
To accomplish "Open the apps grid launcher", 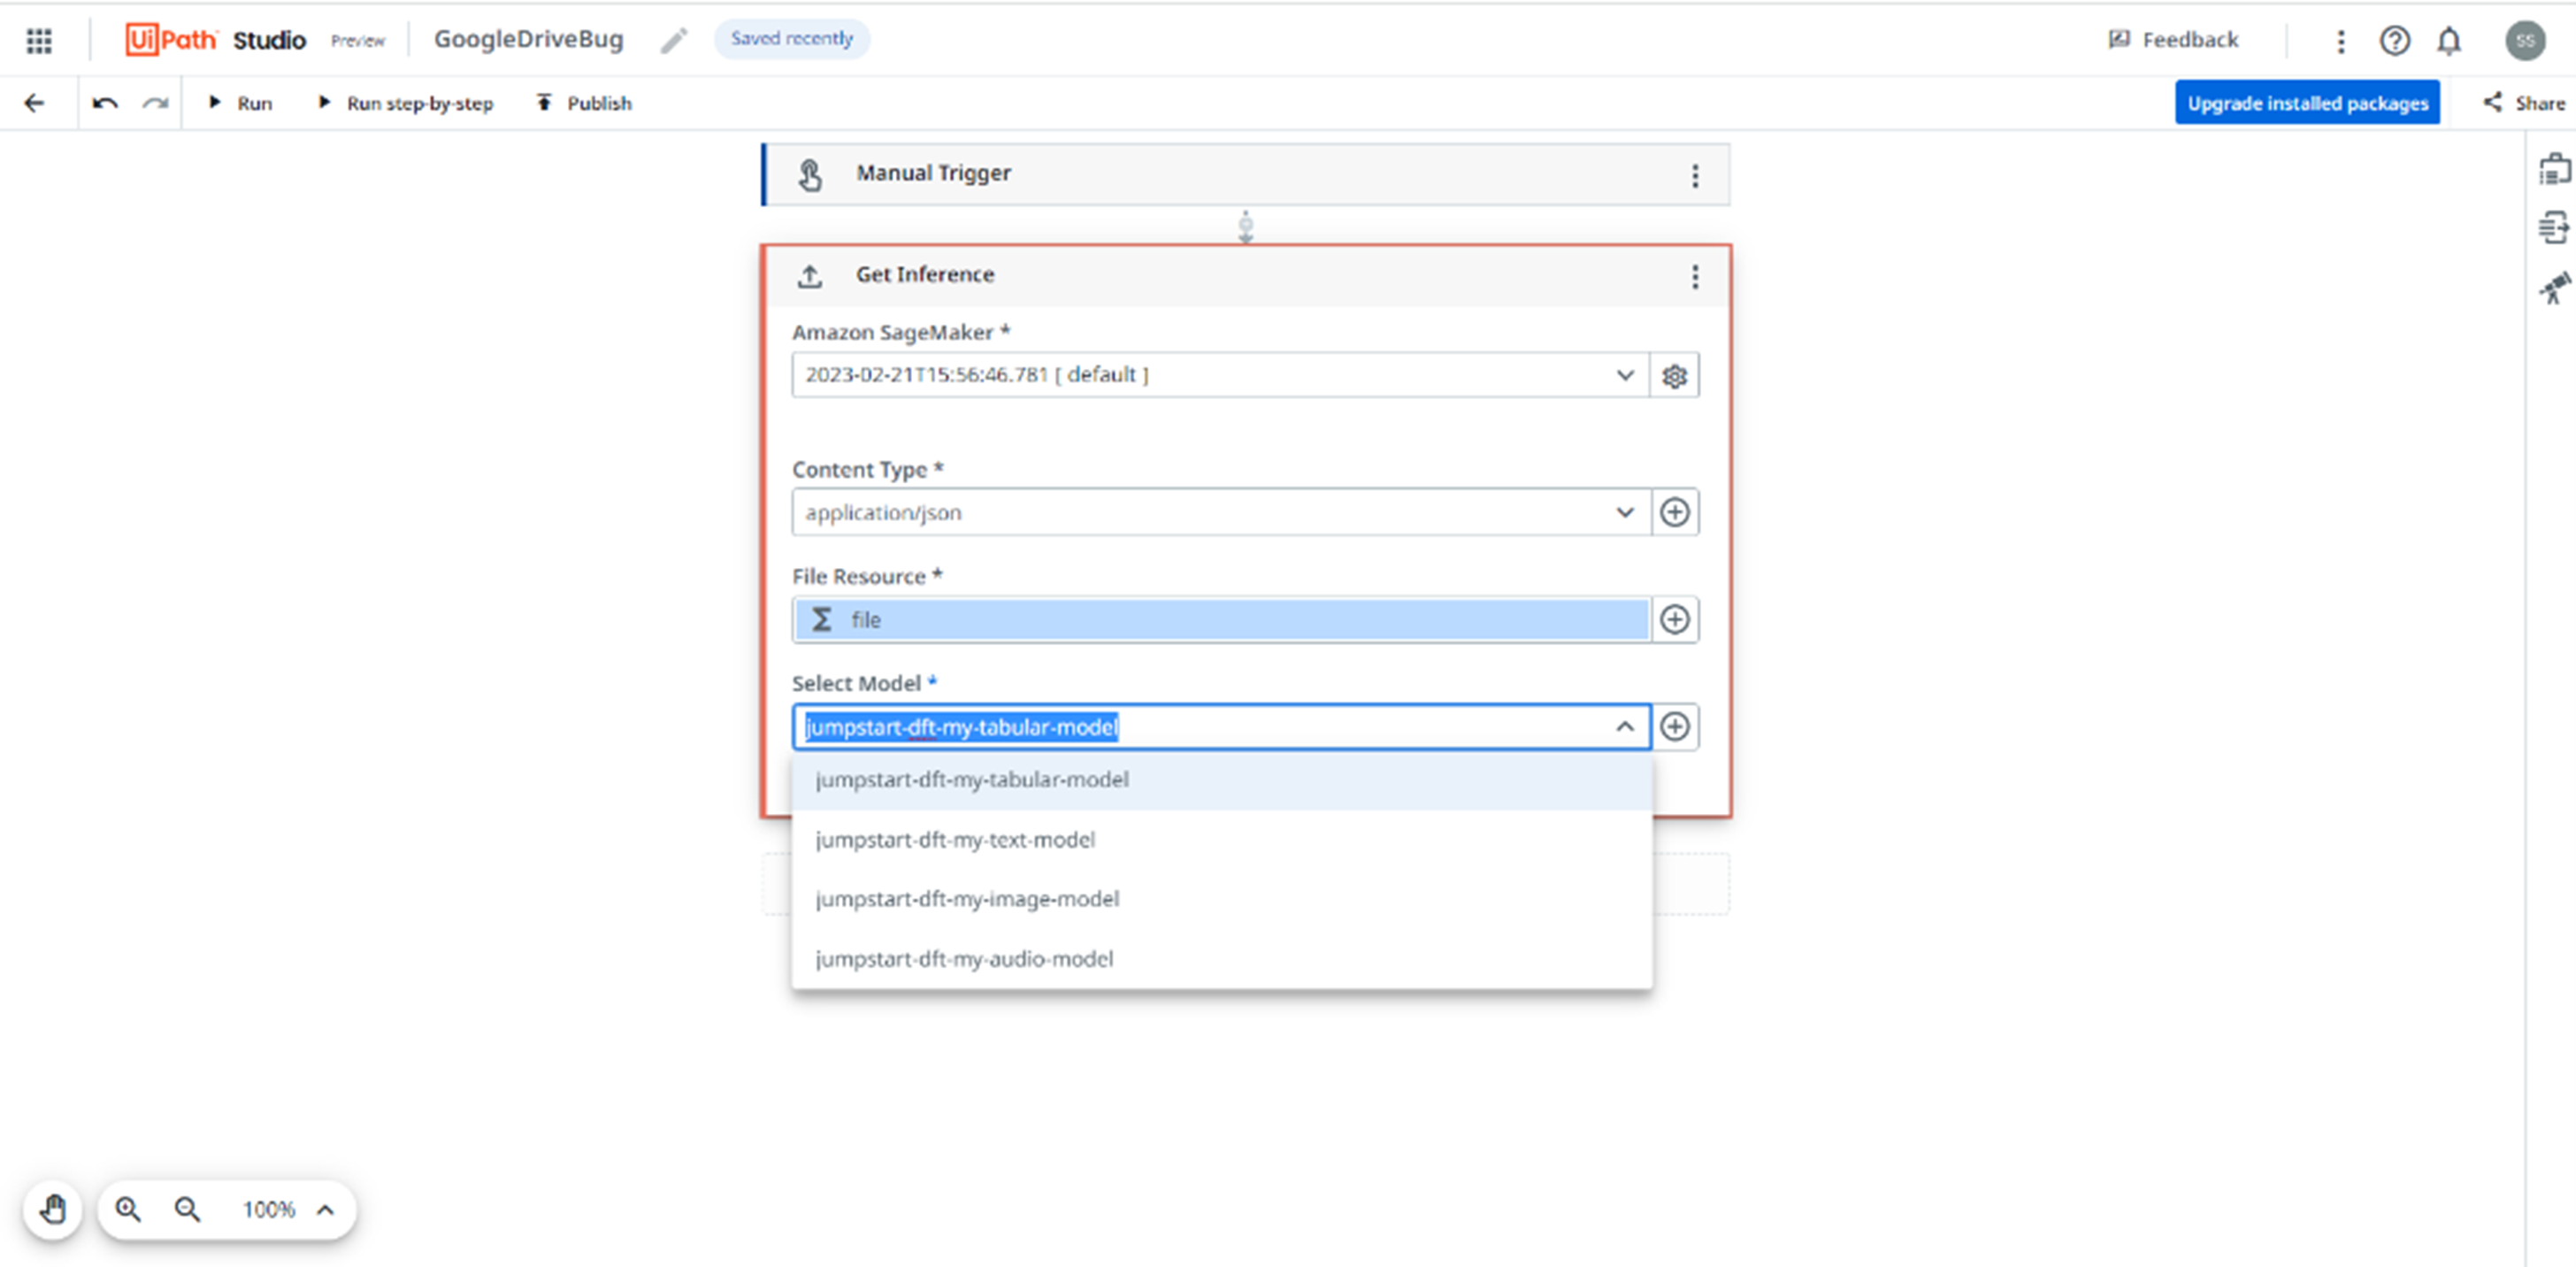I will coord(39,40).
